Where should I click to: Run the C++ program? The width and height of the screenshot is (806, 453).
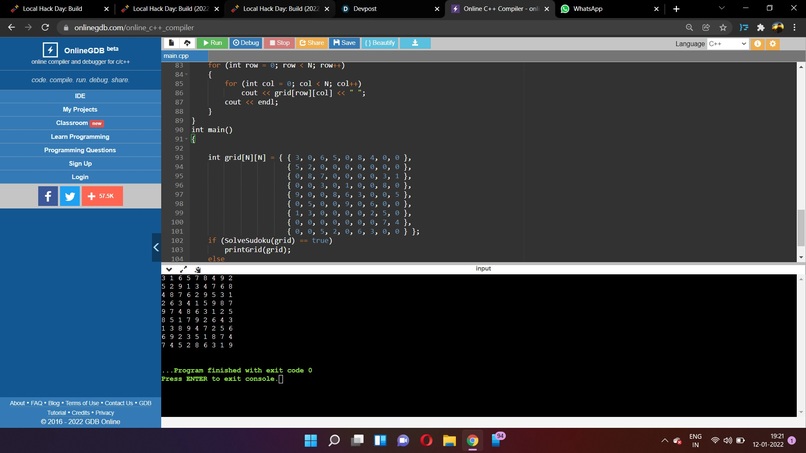(212, 43)
